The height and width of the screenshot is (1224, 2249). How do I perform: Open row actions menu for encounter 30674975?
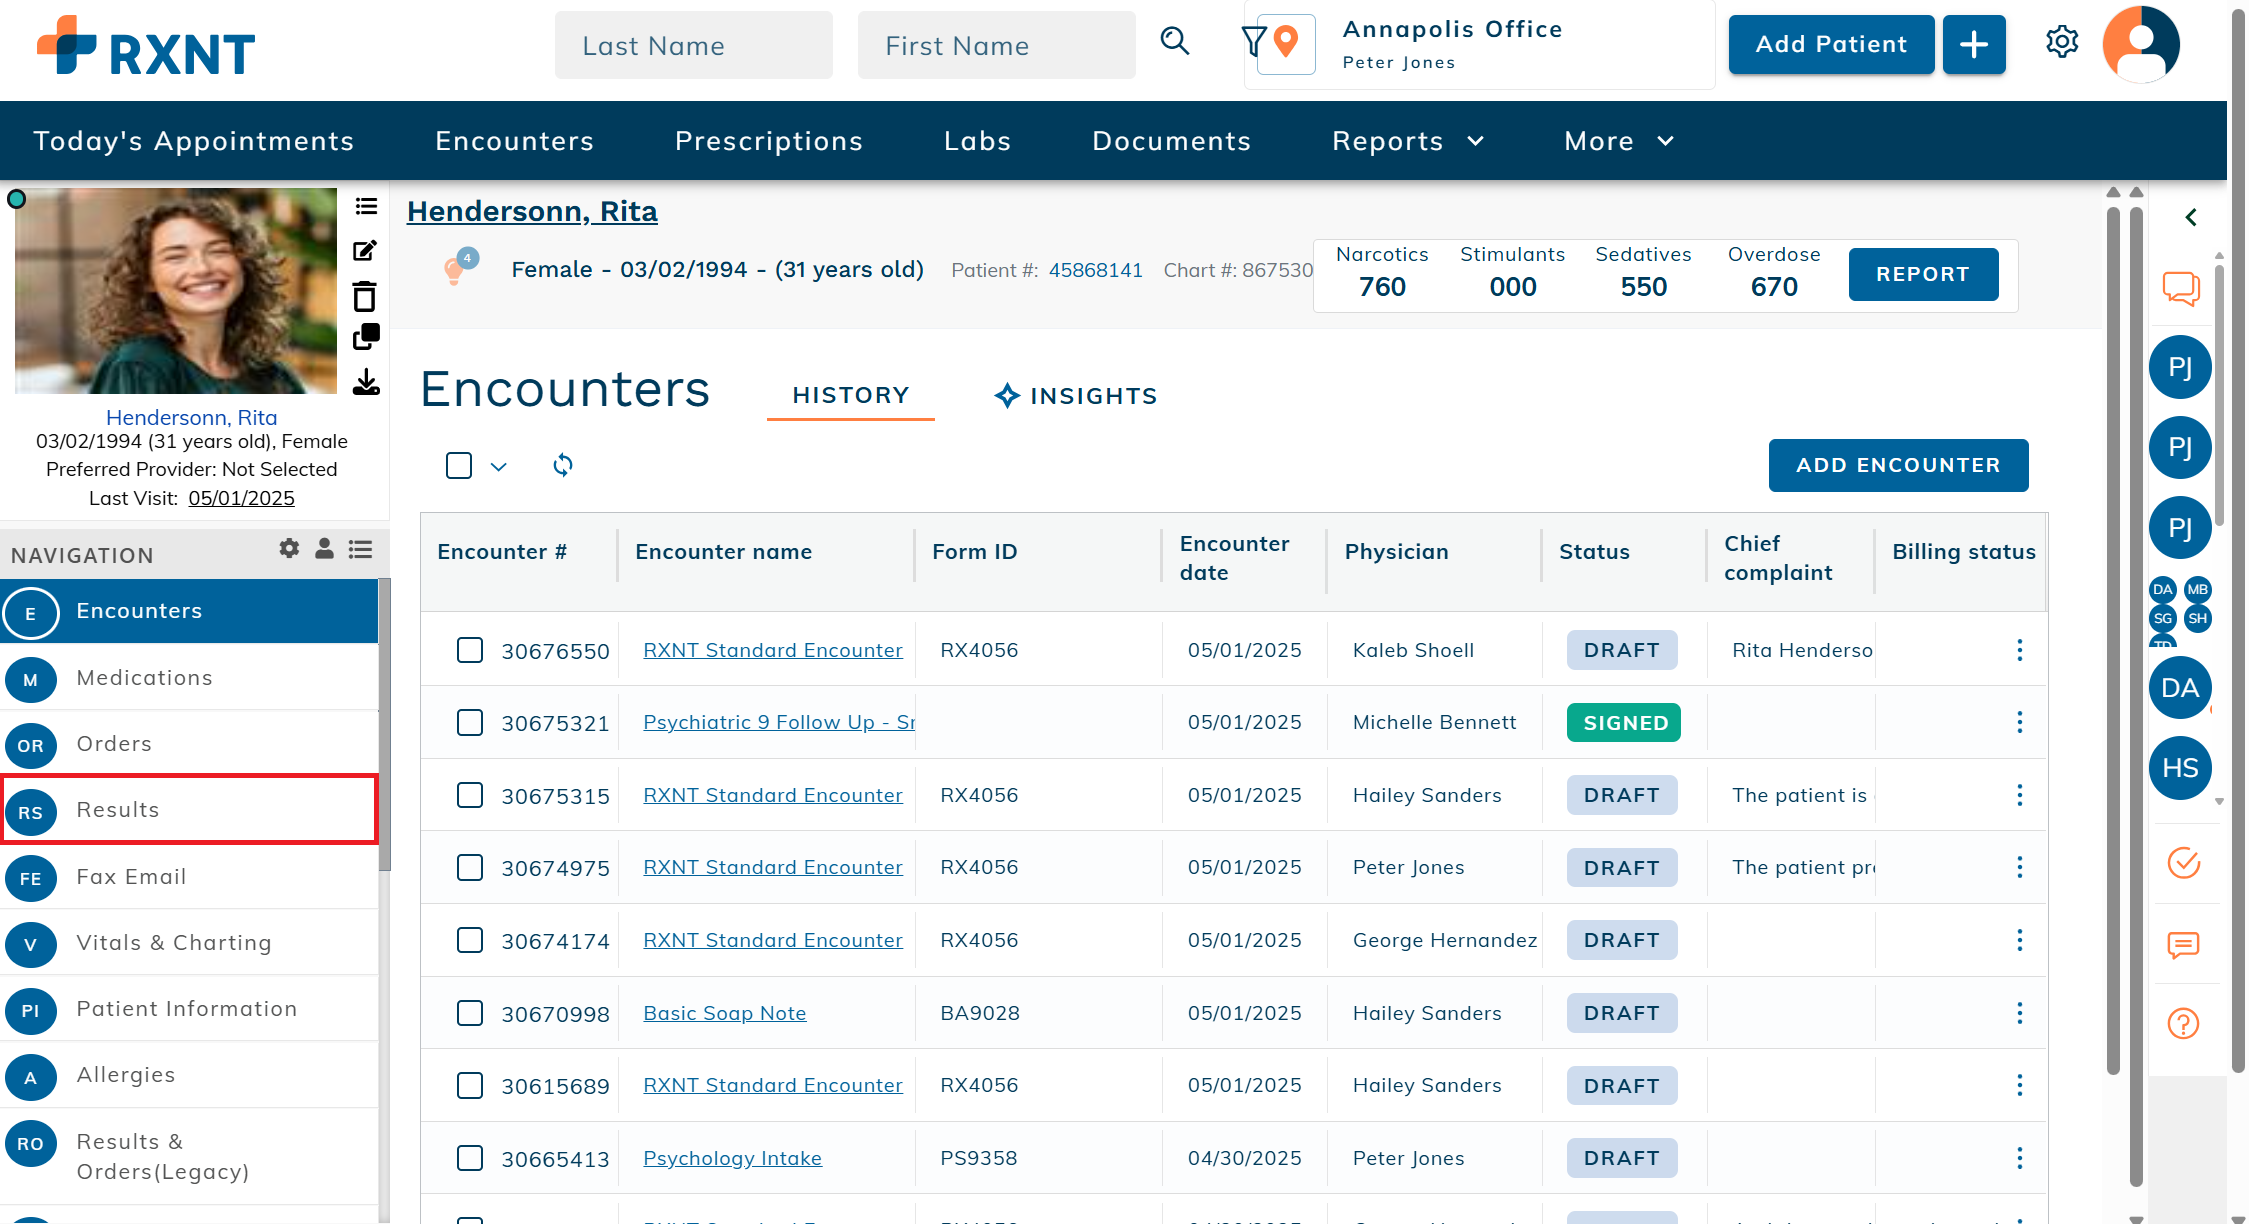pyautogui.click(x=2019, y=867)
